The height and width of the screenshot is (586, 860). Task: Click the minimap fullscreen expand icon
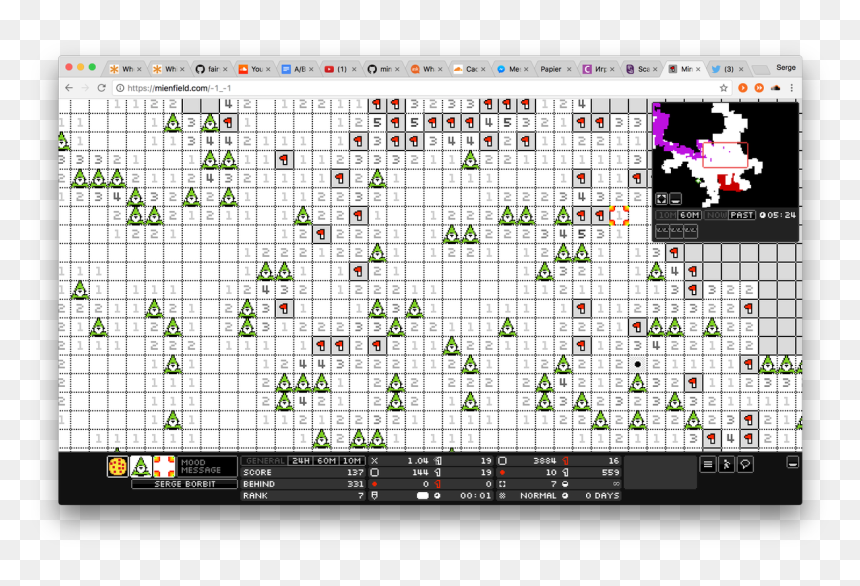pyautogui.click(x=661, y=199)
